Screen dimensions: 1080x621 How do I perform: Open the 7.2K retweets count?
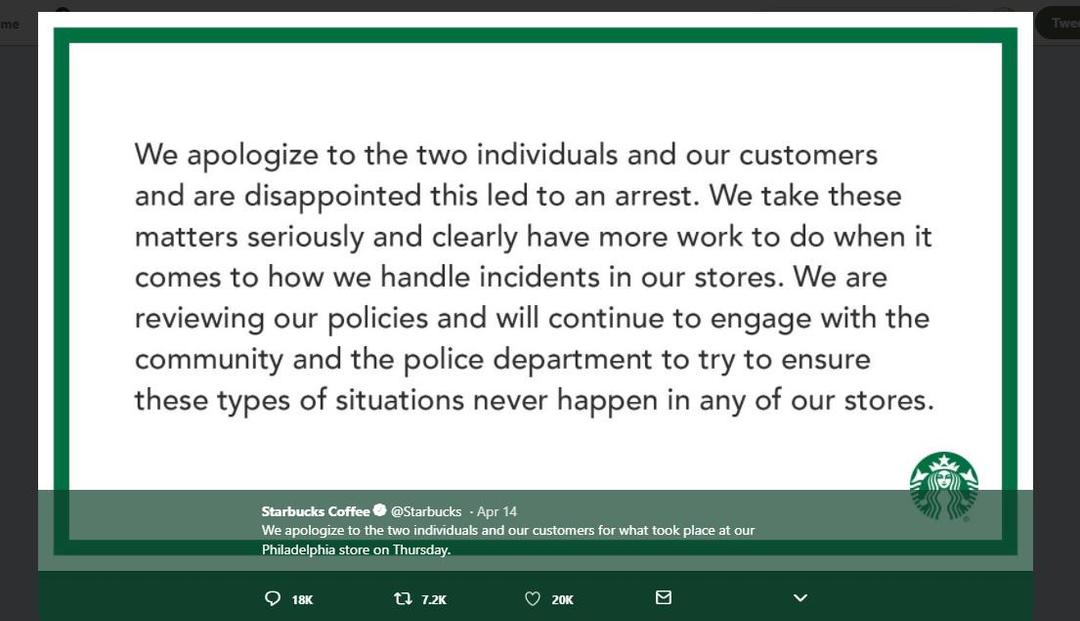pos(434,600)
